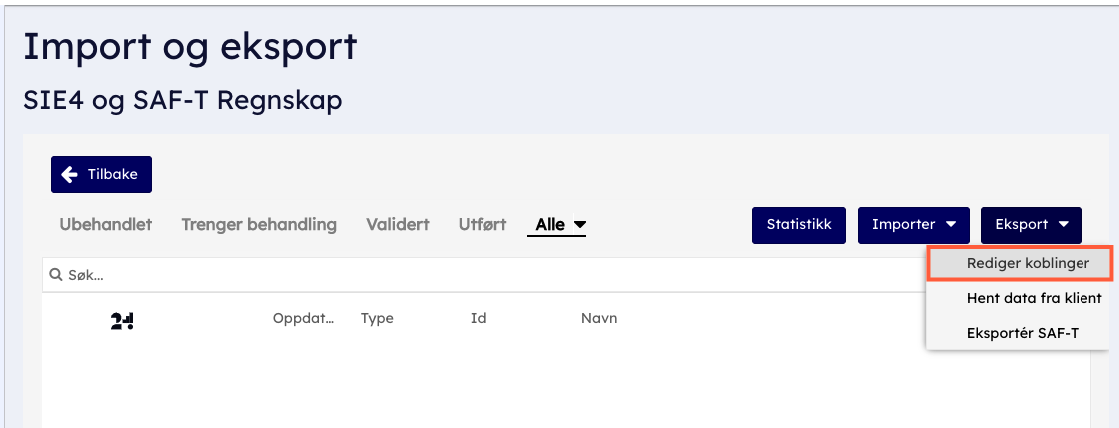Go to the Utført tab
This screenshot has height=428, width=1119.
pyautogui.click(x=482, y=225)
